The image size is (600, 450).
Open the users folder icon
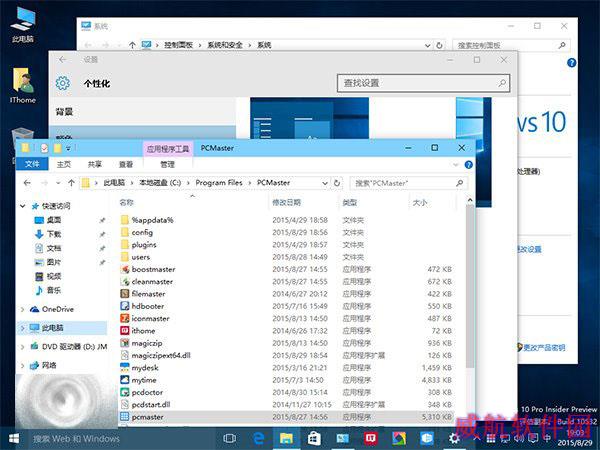click(125, 257)
